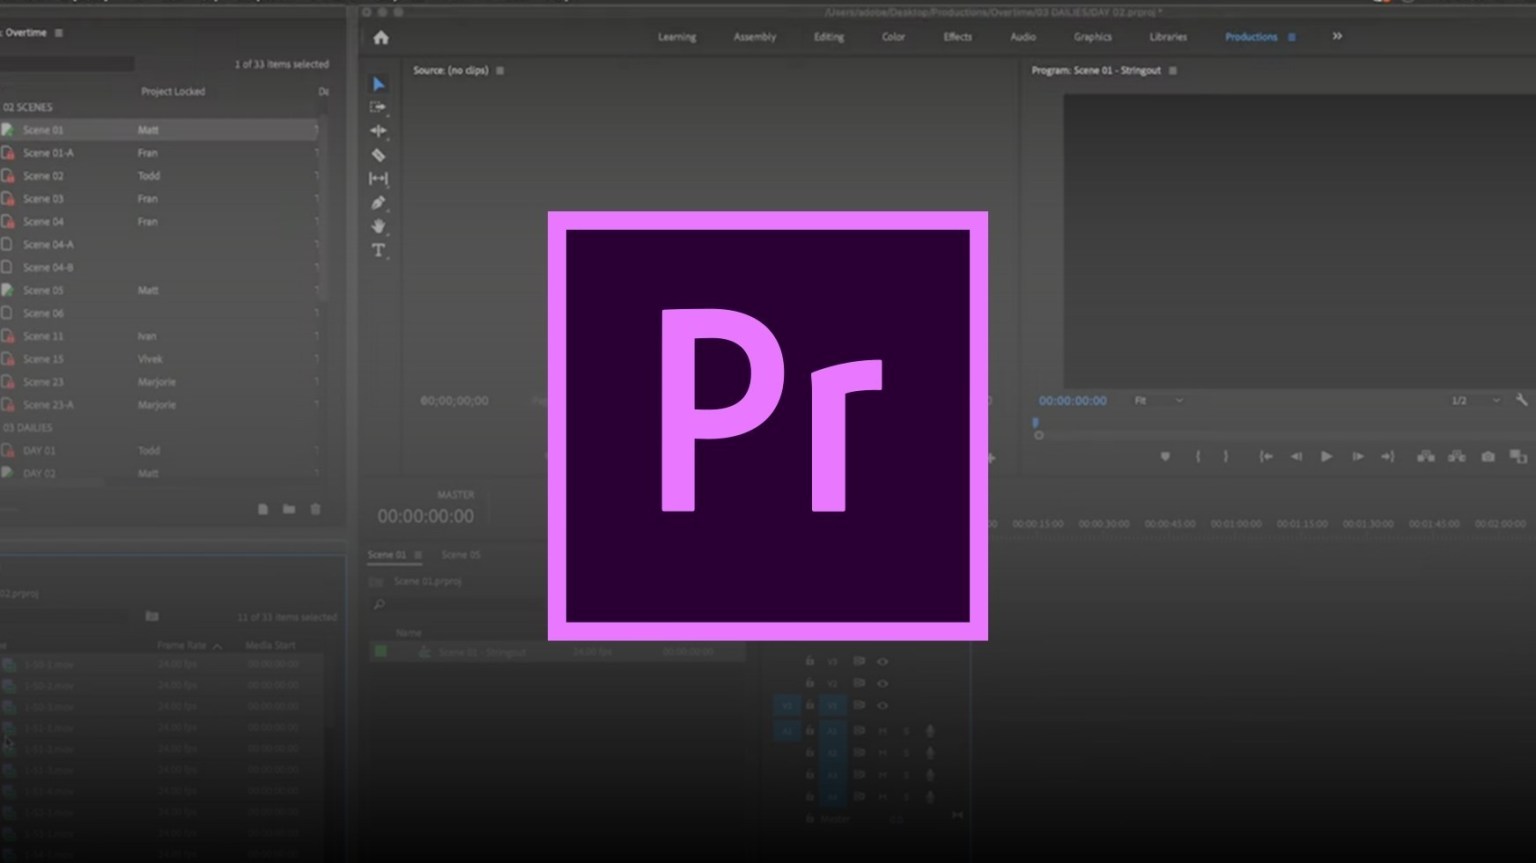Open the Scene 05 tab
The image size is (1536, 863).
(461, 554)
